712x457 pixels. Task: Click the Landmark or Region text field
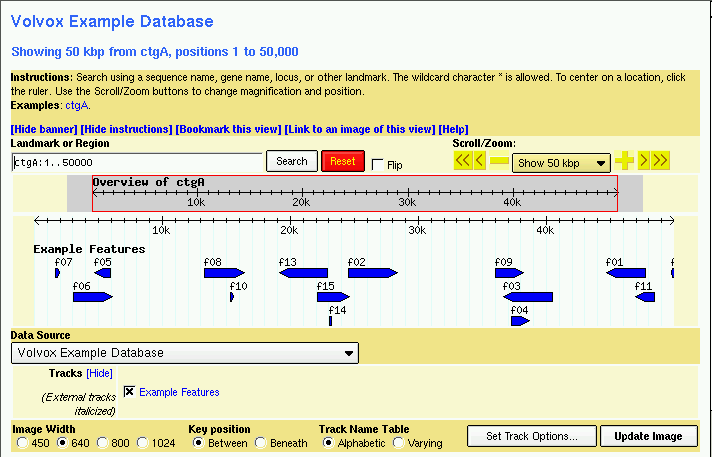pos(137,162)
